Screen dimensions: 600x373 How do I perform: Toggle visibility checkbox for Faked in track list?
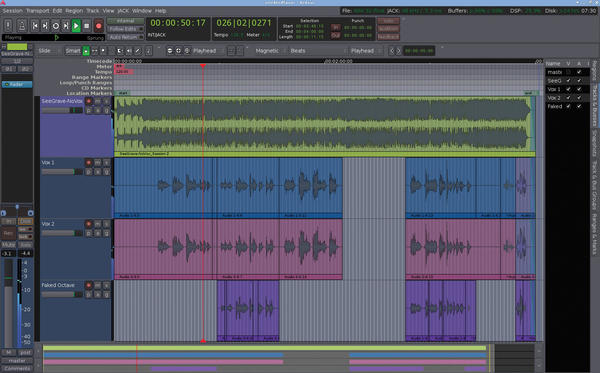[x=568, y=106]
